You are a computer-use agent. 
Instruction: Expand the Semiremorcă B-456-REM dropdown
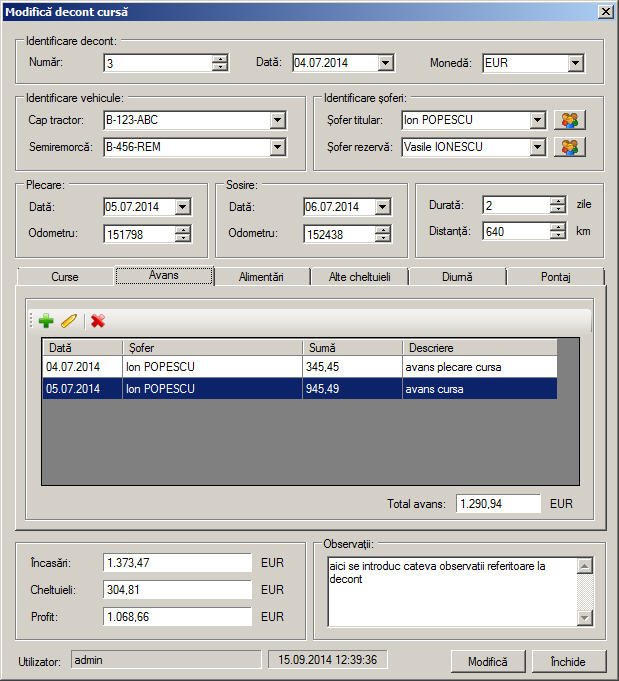(x=277, y=147)
